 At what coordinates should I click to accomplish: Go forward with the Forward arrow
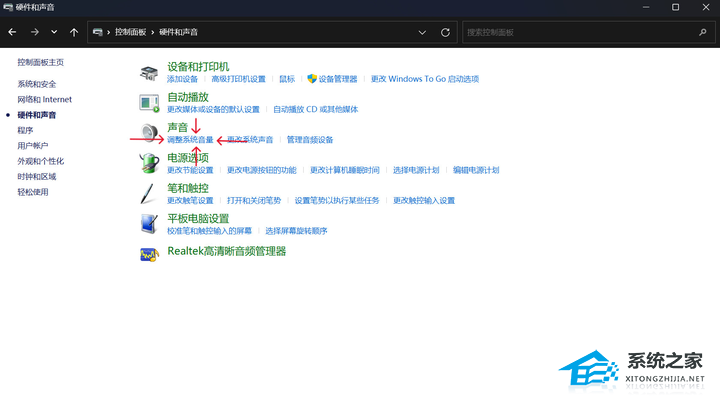click(34, 32)
